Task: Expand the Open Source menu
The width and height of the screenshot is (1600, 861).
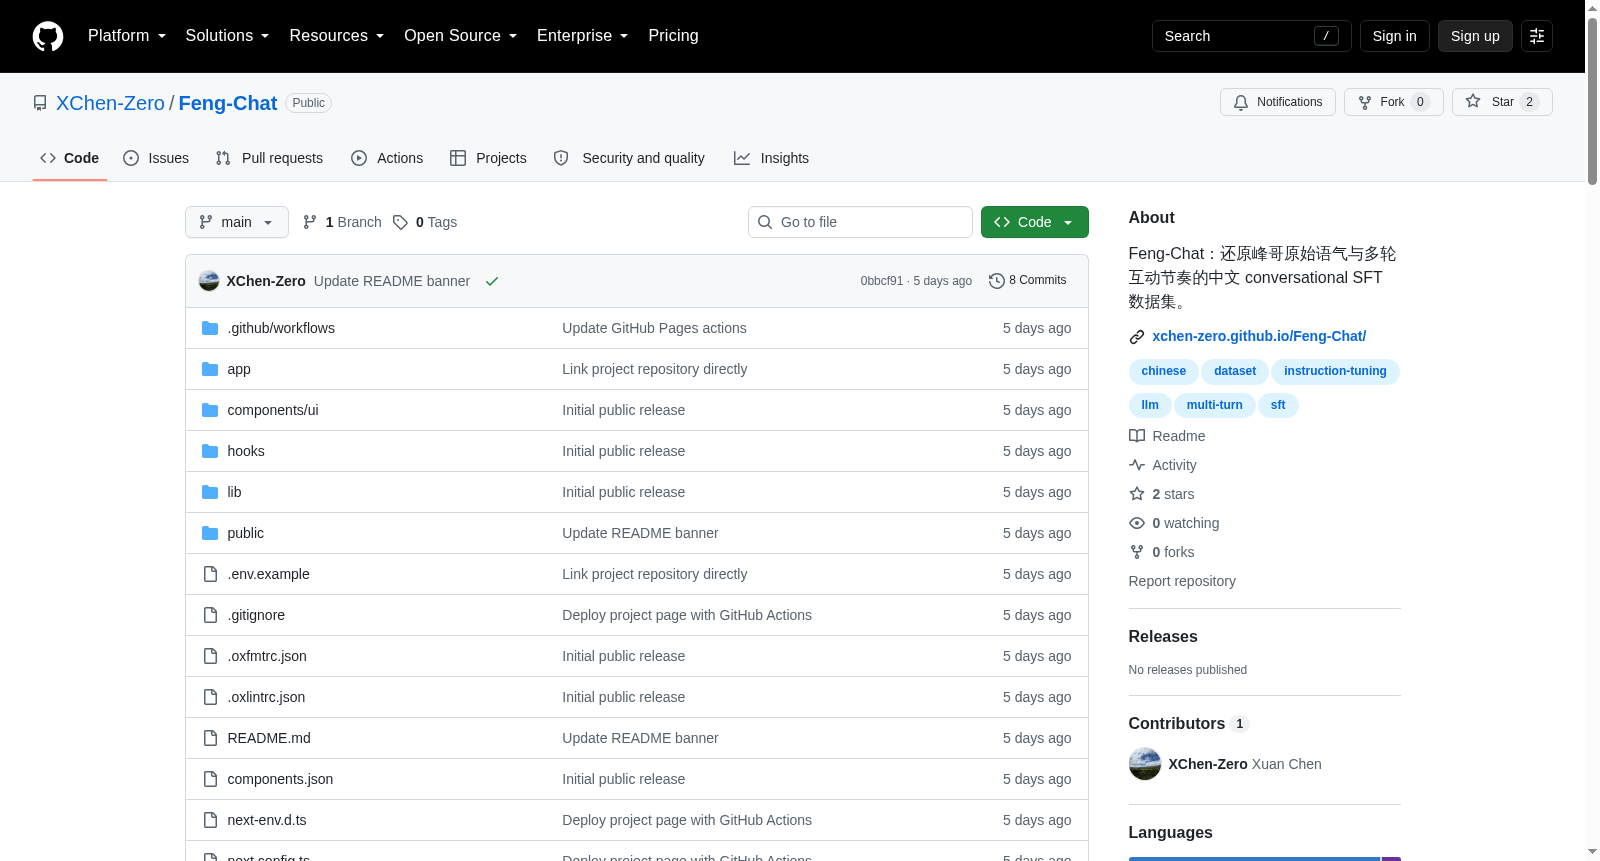Action: (460, 36)
